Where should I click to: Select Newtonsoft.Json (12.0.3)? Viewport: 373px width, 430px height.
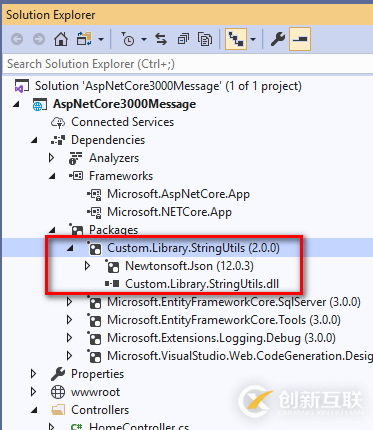(x=189, y=266)
